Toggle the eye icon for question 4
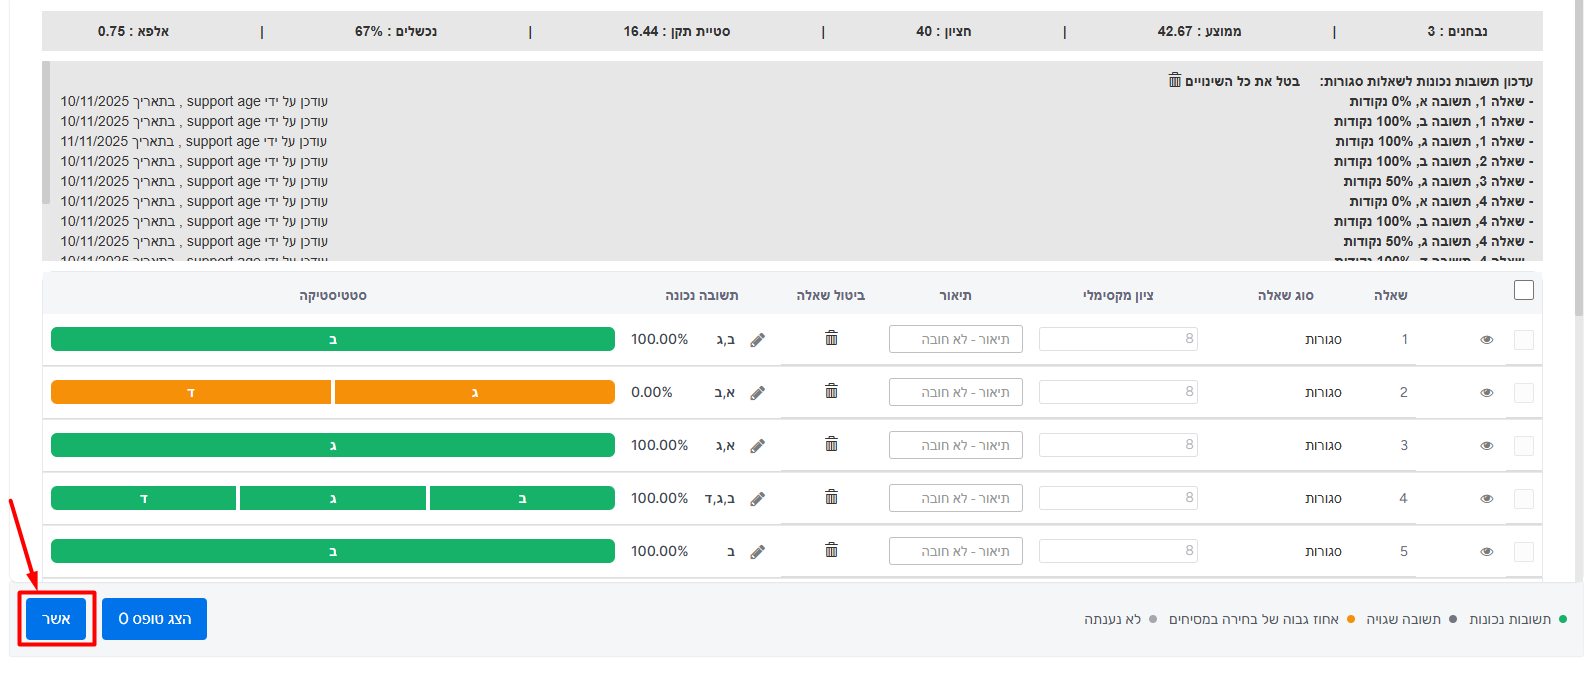1584x690 pixels. [1487, 499]
